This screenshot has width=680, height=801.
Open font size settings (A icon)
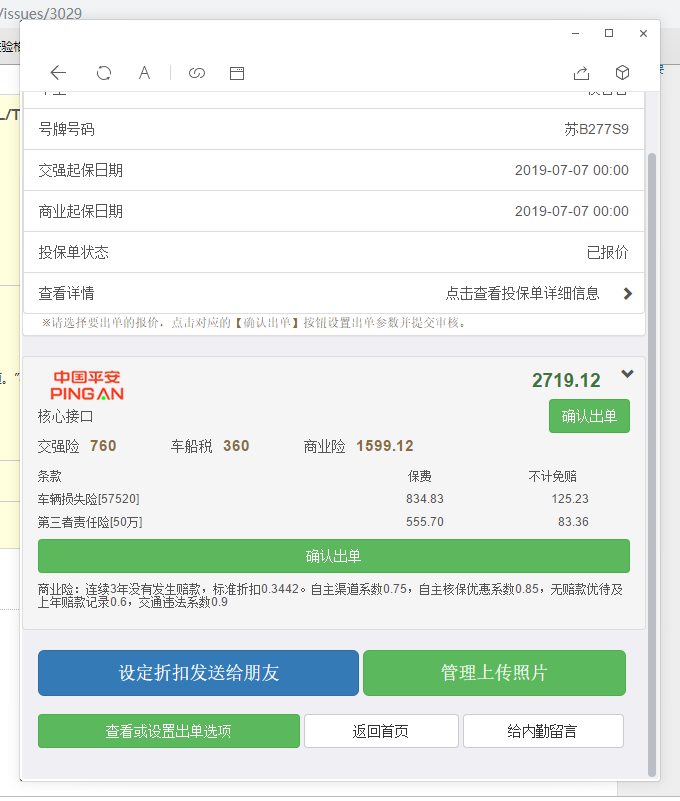pos(145,73)
